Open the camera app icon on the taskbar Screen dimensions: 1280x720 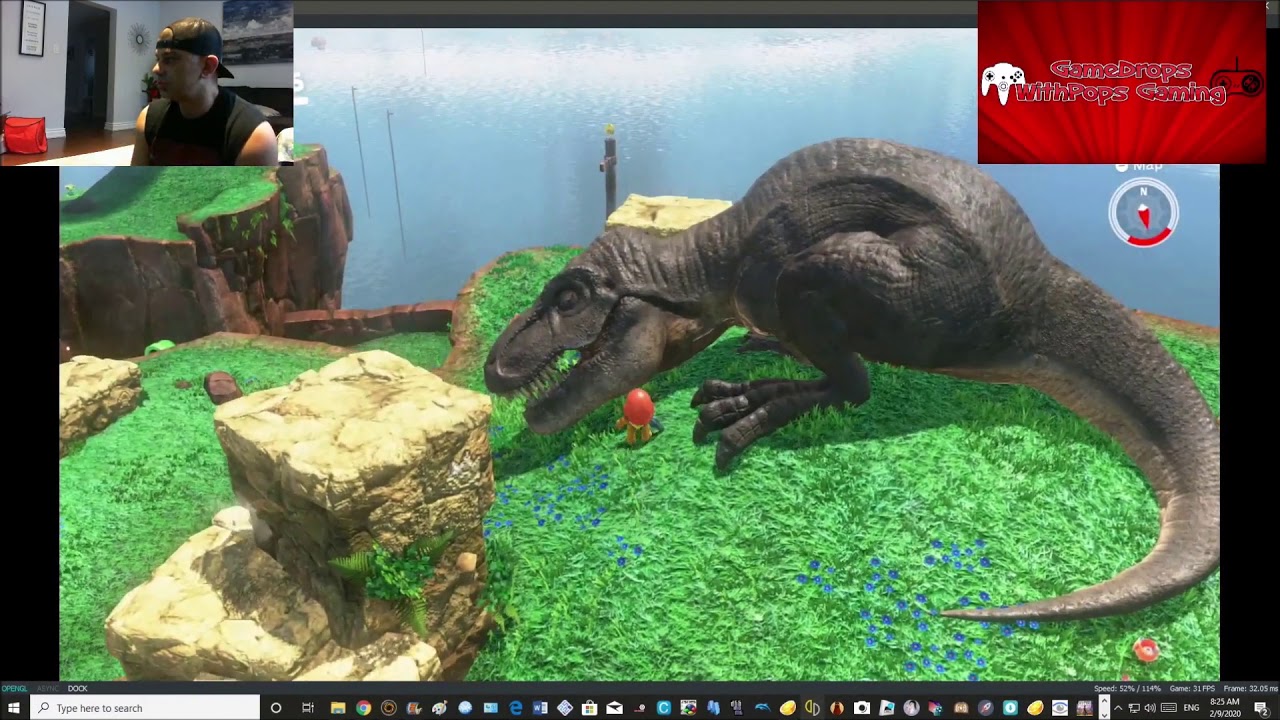click(x=861, y=708)
